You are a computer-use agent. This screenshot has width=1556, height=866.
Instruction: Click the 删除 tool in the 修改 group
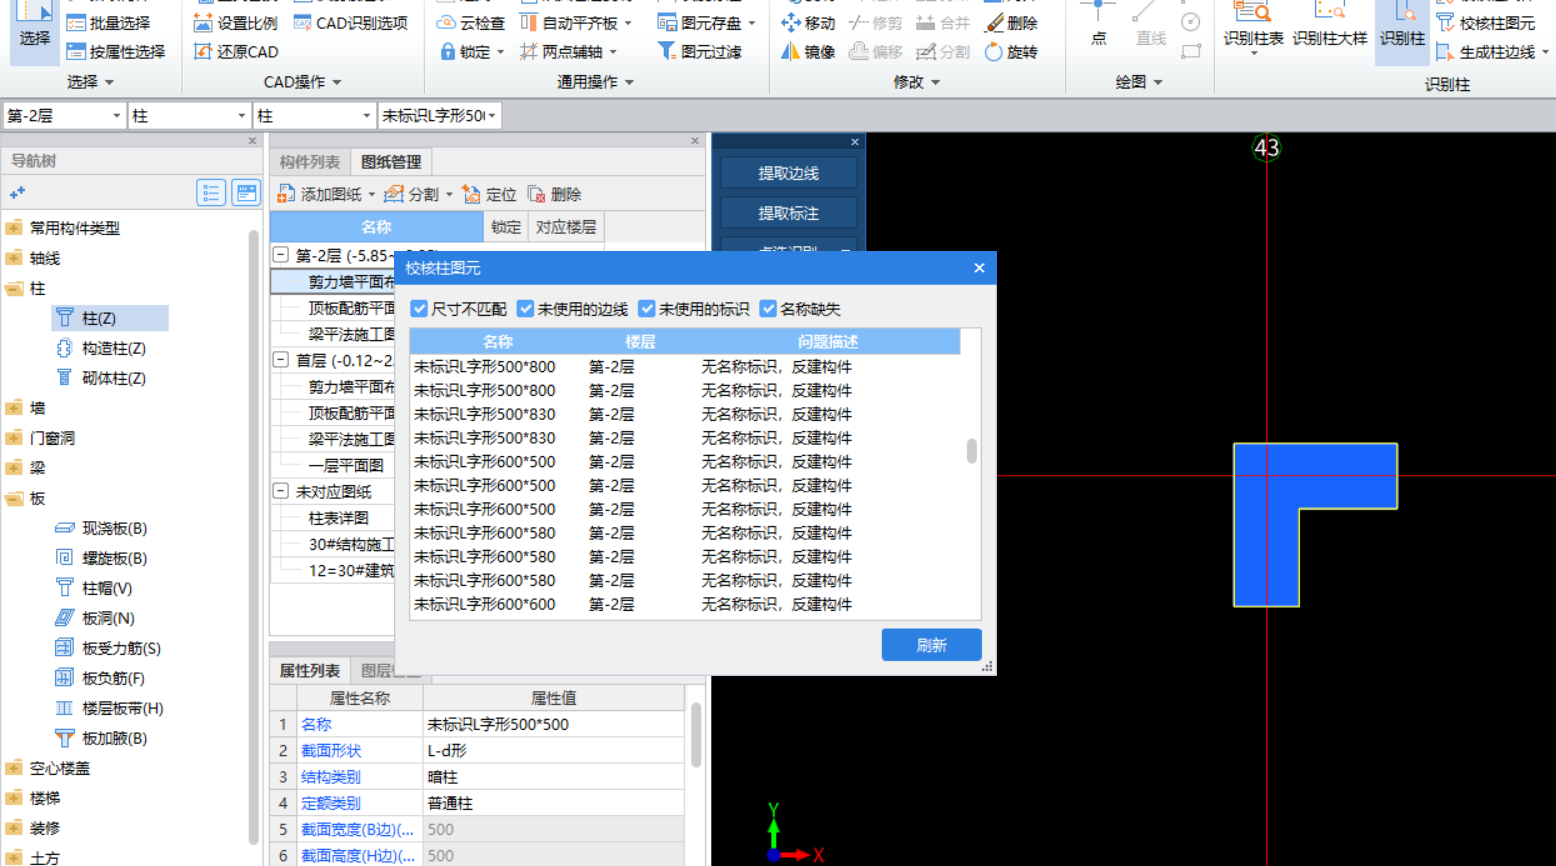pyautogui.click(x=1011, y=22)
